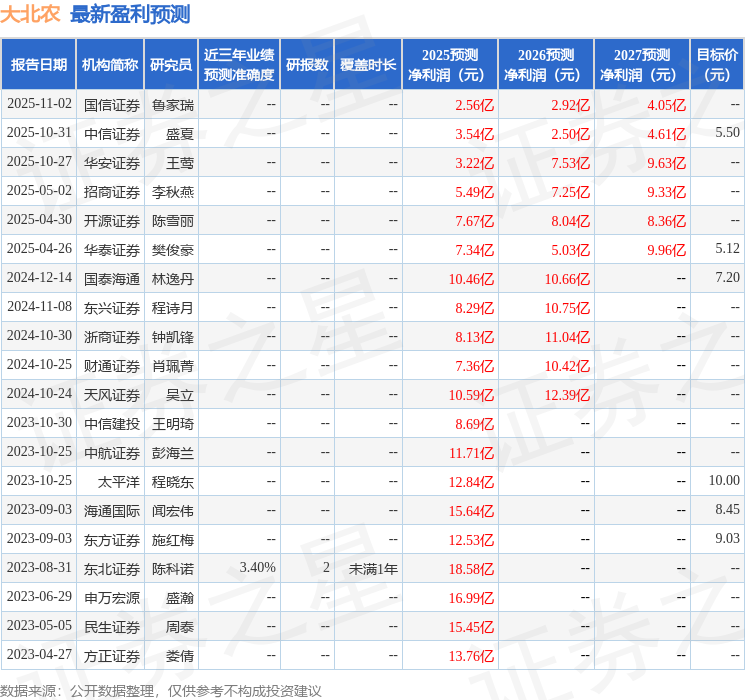Click the 华安证券 institution cell

(x=112, y=163)
